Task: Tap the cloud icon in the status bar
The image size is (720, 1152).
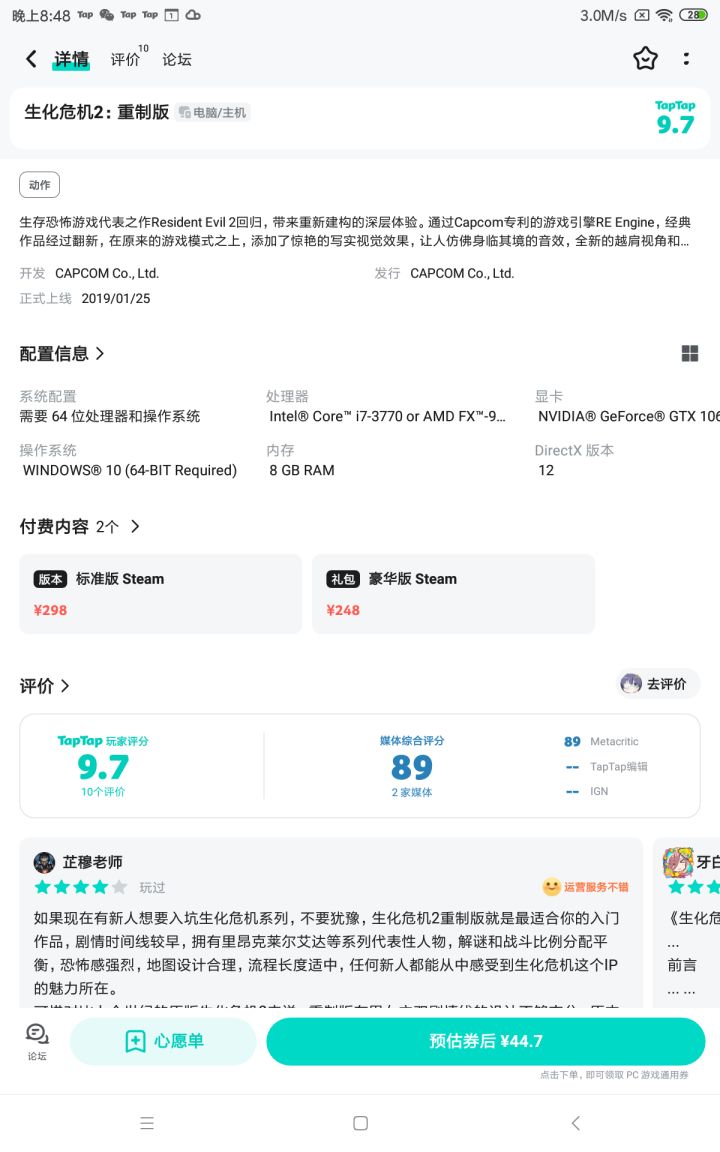Action: tap(193, 15)
